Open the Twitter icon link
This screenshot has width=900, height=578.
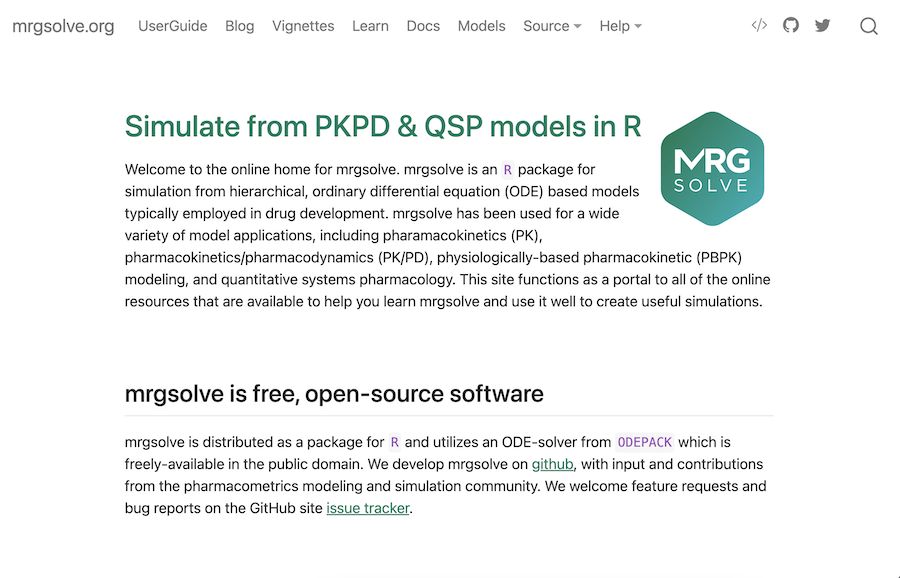[822, 26]
